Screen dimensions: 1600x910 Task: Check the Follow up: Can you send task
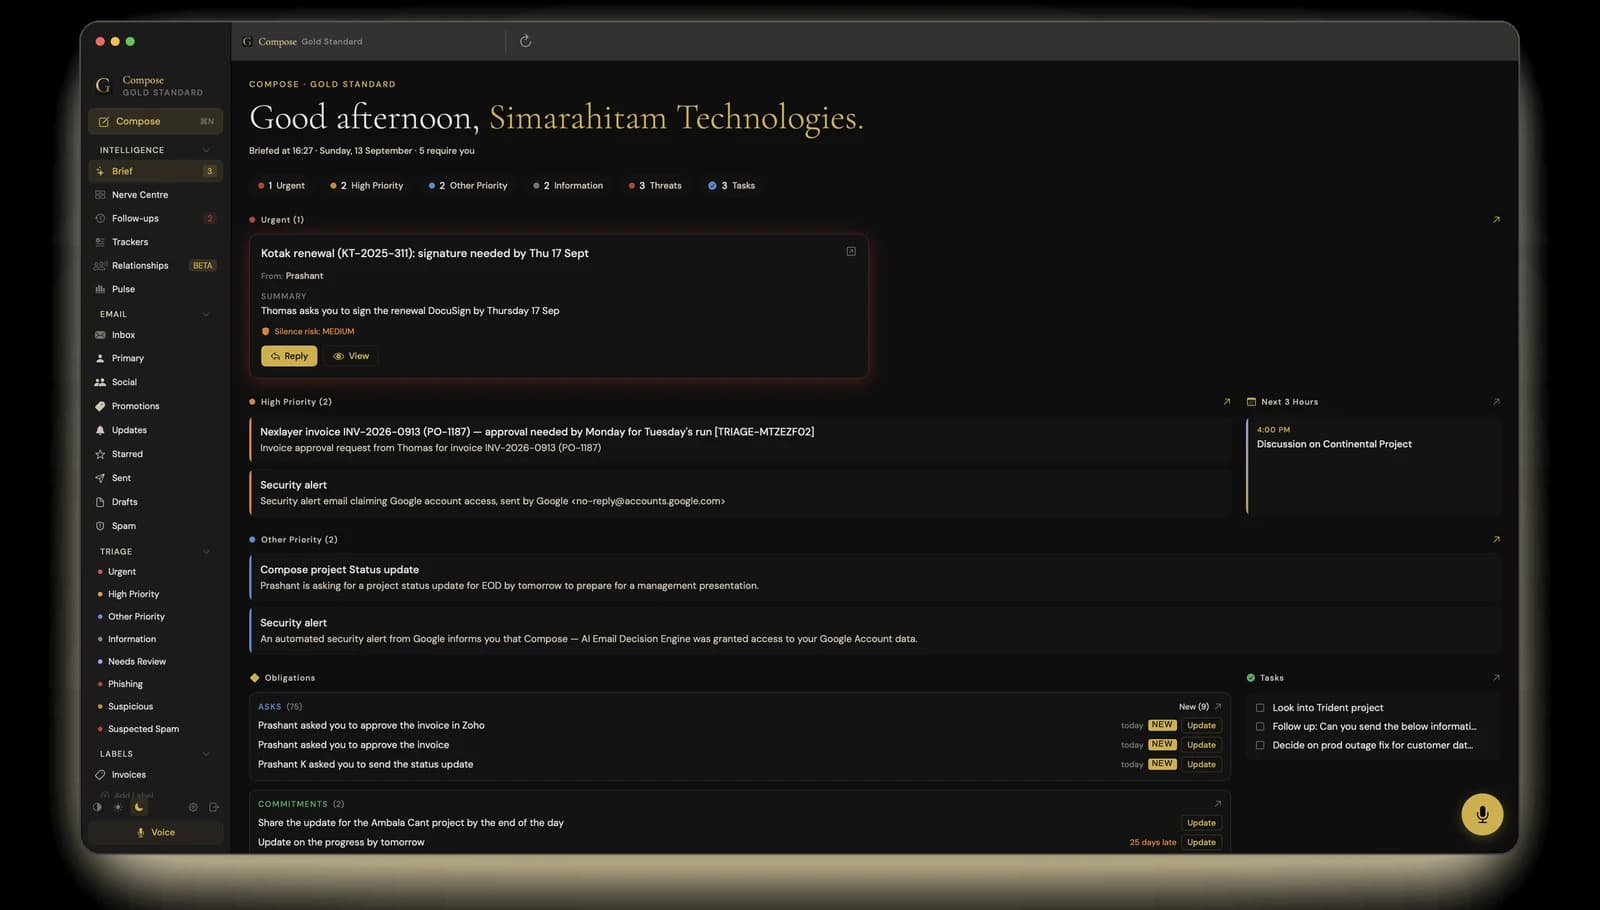[x=1260, y=727]
